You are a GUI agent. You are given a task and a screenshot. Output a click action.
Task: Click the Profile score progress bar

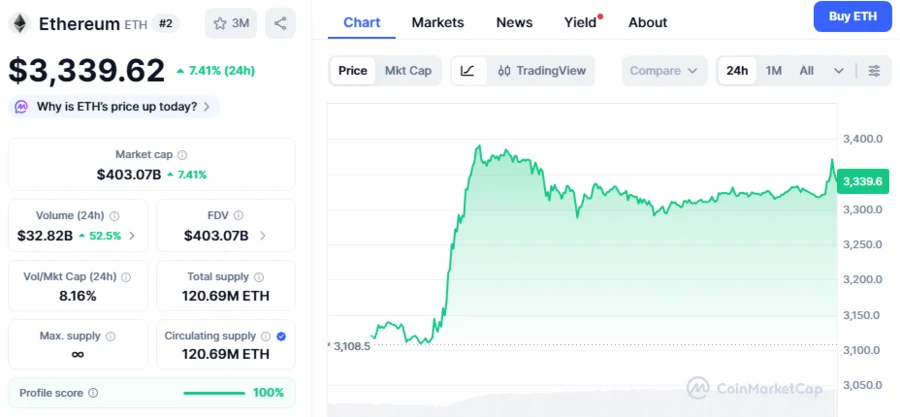[214, 393]
